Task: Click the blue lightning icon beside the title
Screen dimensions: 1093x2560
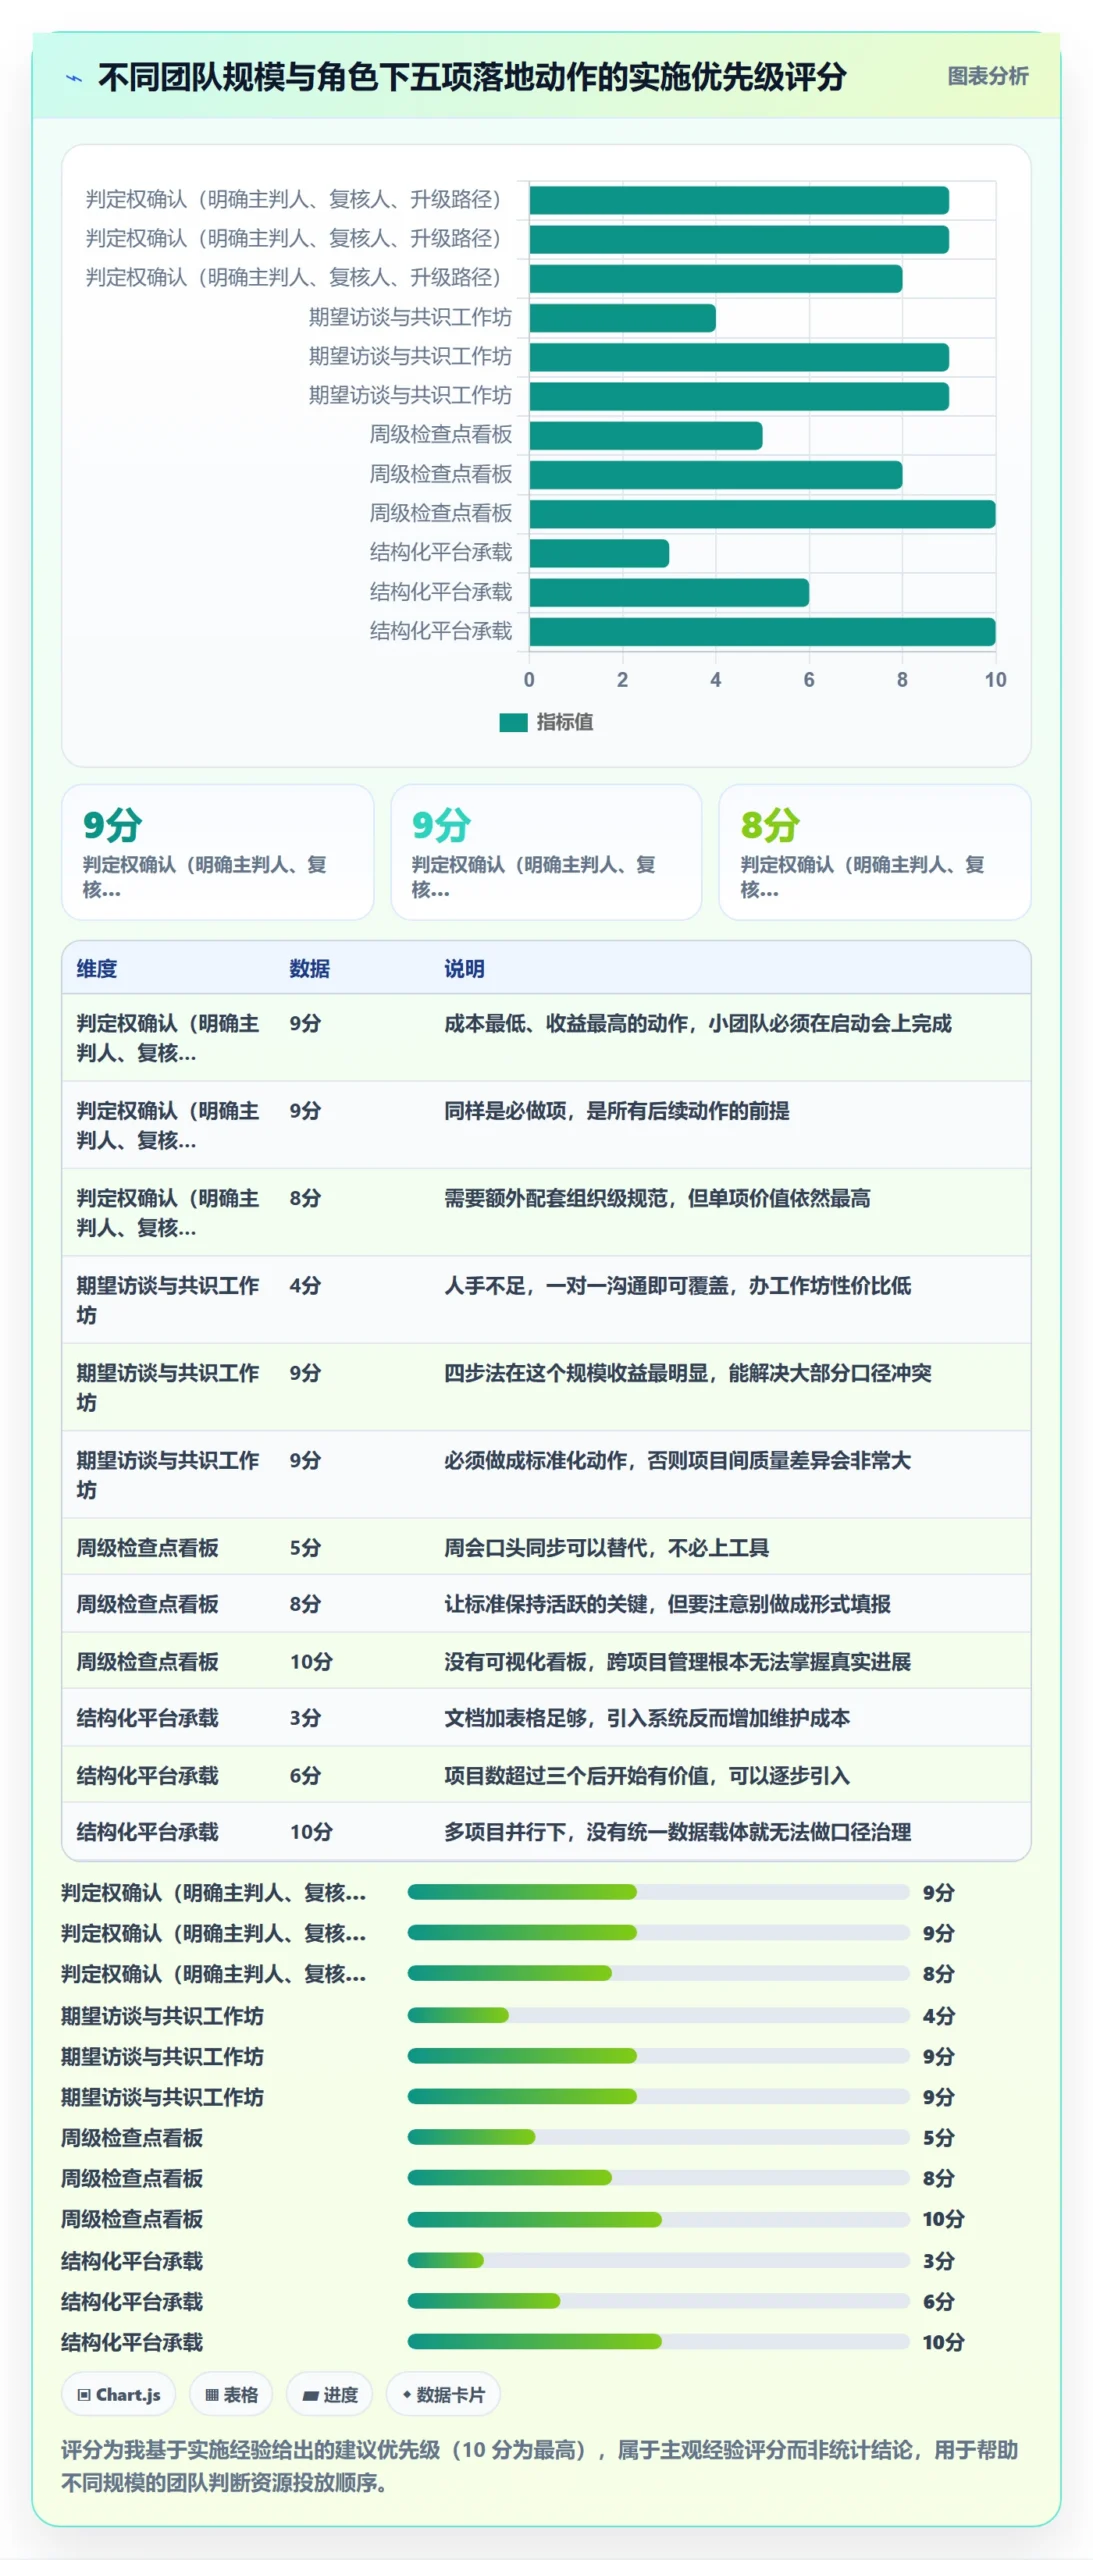Action: click(x=74, y=78)
